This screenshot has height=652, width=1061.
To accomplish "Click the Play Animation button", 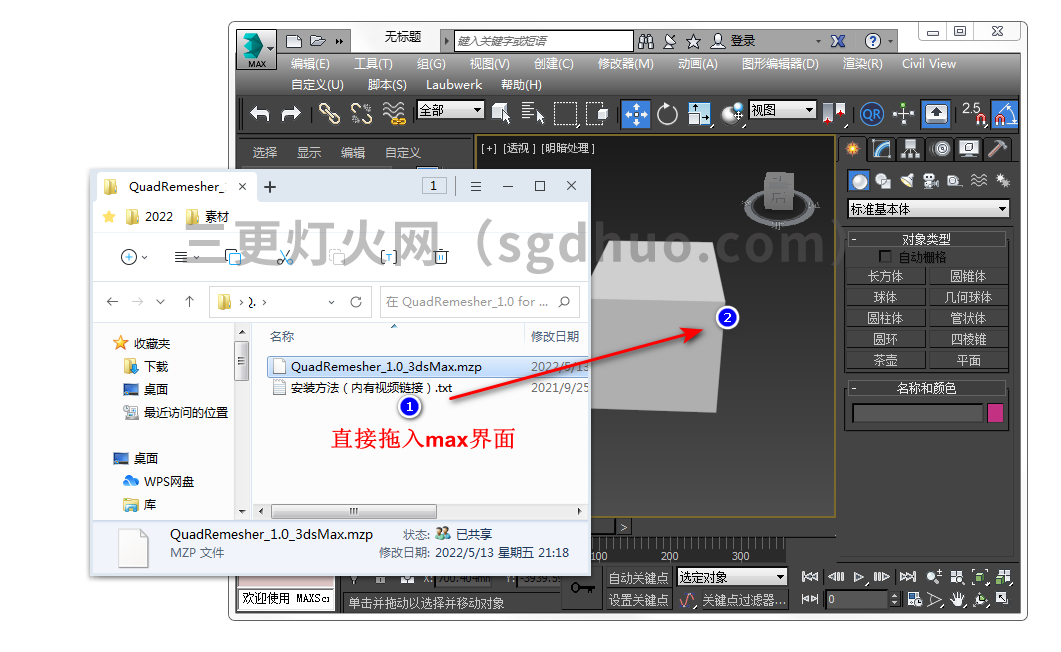I will [x=859, y=577].
